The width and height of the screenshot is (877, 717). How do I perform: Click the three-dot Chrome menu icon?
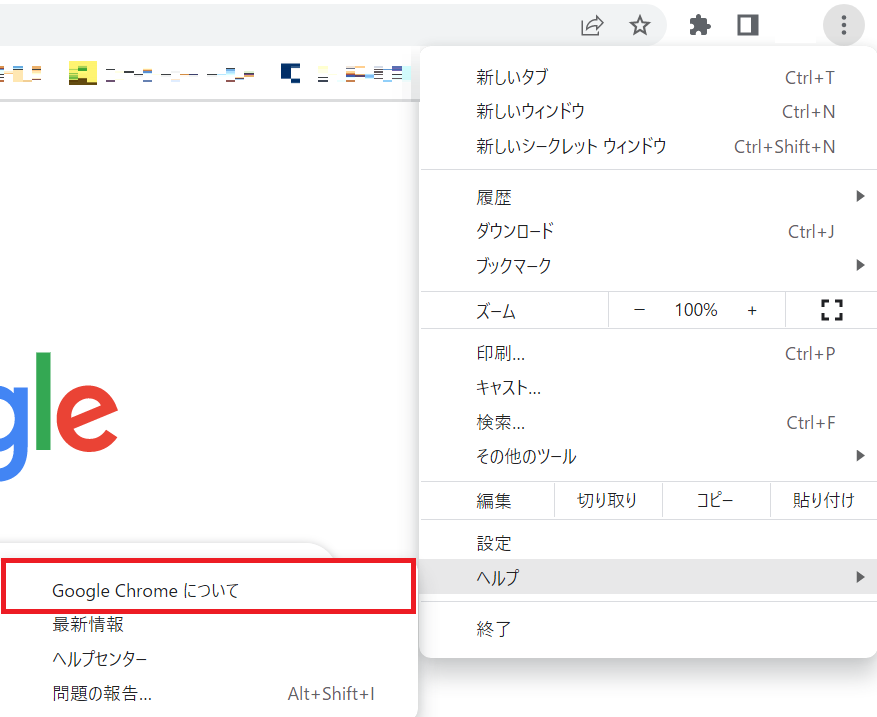point(843,25)
